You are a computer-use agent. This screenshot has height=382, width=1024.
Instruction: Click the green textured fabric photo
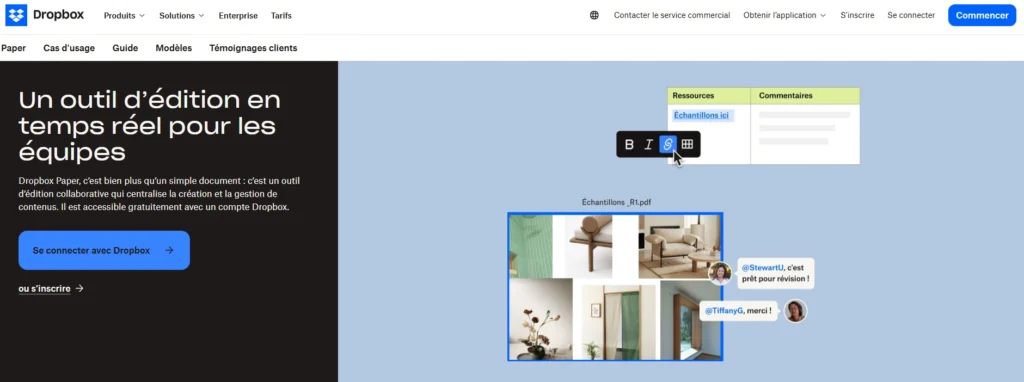[x=531, y=247]
